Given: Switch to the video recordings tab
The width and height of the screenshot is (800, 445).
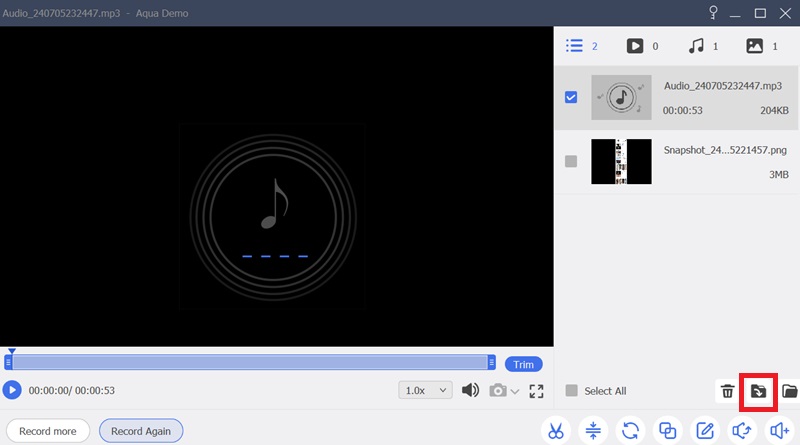Looking at the screenshot, I should click(x=642, y=46).
